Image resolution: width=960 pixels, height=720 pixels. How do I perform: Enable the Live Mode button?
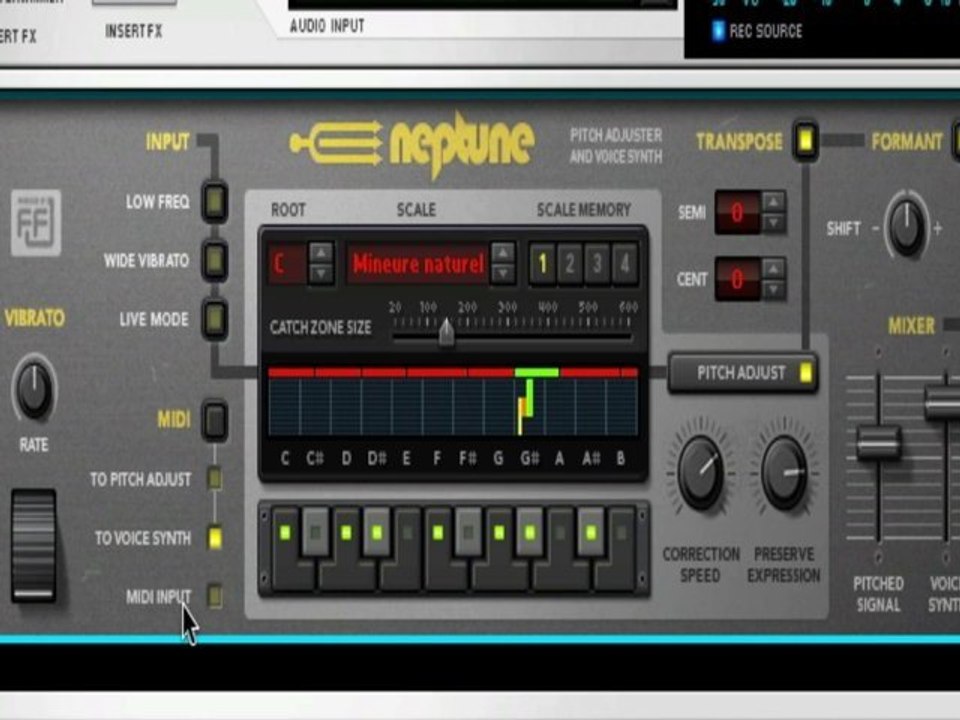pyautogui.click(x=215, y=319)
